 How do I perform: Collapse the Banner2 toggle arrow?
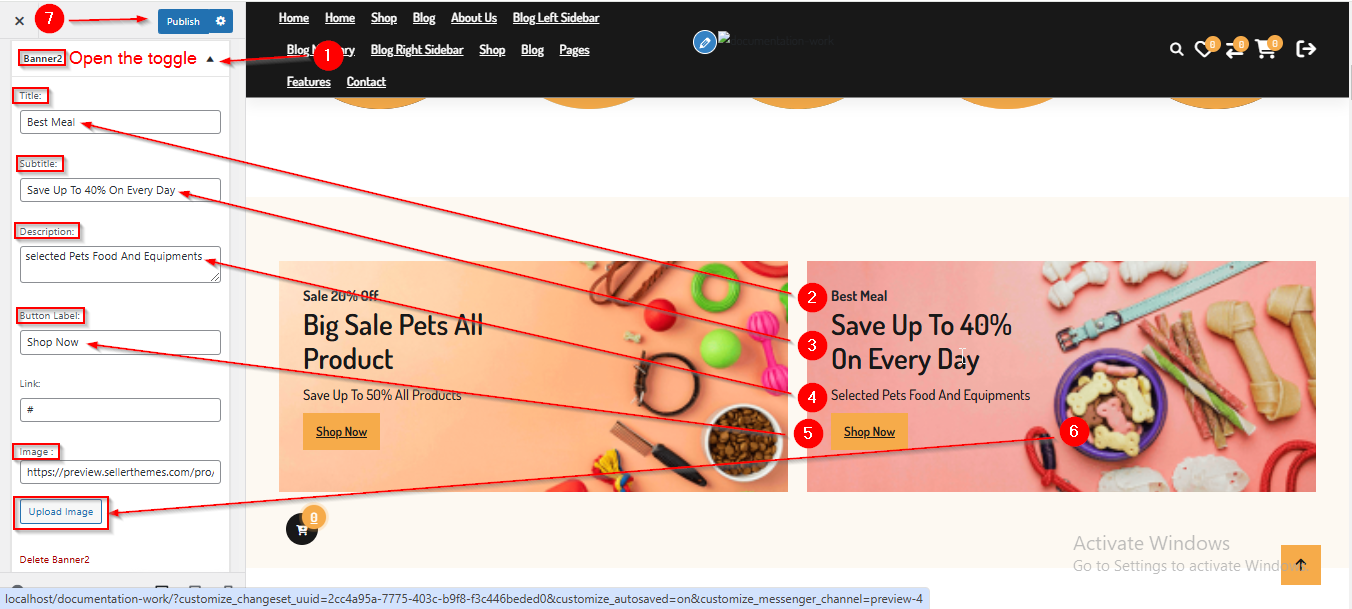point(209,59)
